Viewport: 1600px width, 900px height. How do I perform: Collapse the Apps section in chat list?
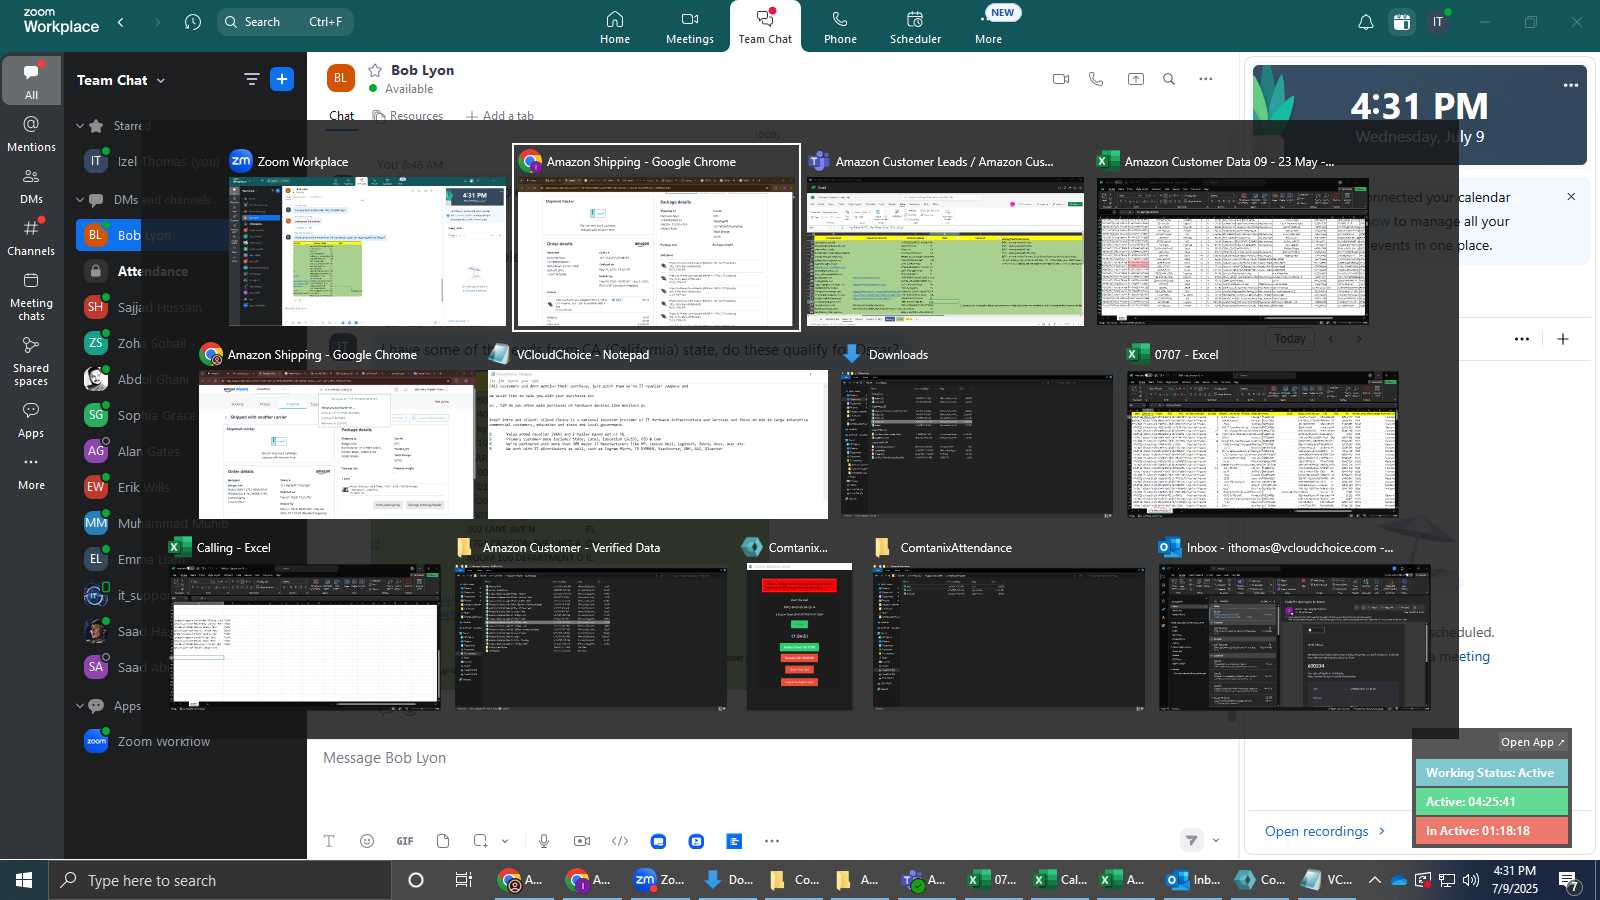80,706
